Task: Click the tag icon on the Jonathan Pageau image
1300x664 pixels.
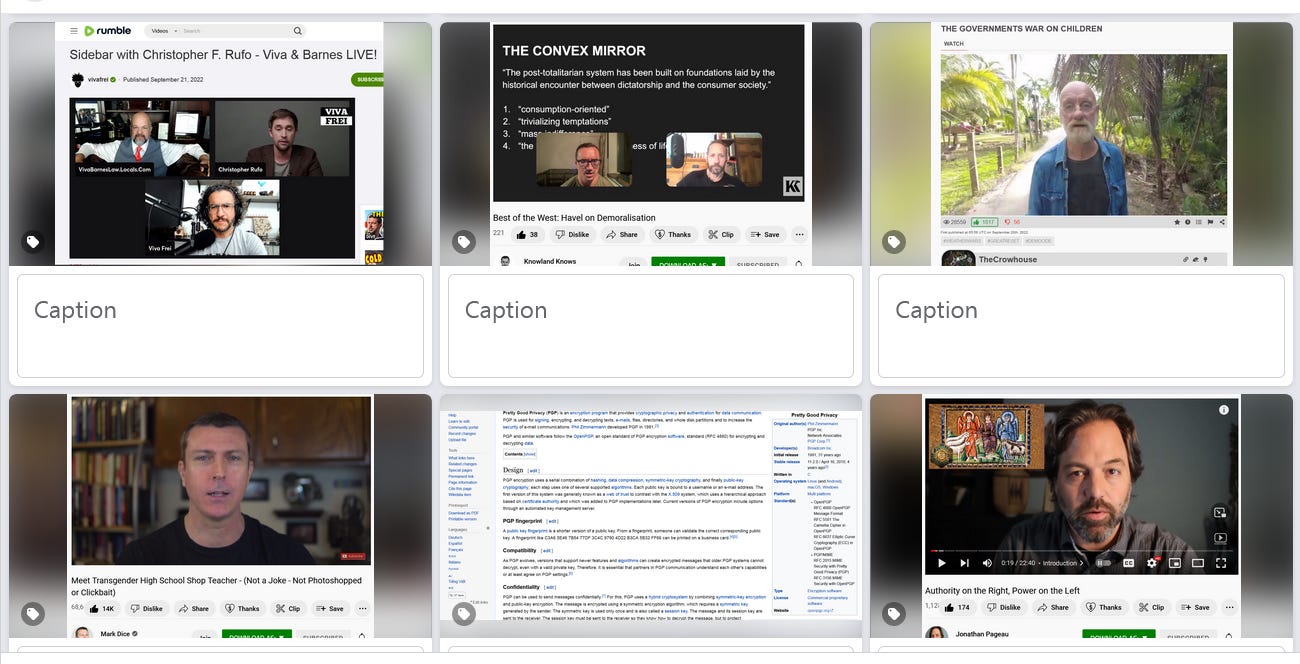Action: pyautogui.click(x=894, y=614)
